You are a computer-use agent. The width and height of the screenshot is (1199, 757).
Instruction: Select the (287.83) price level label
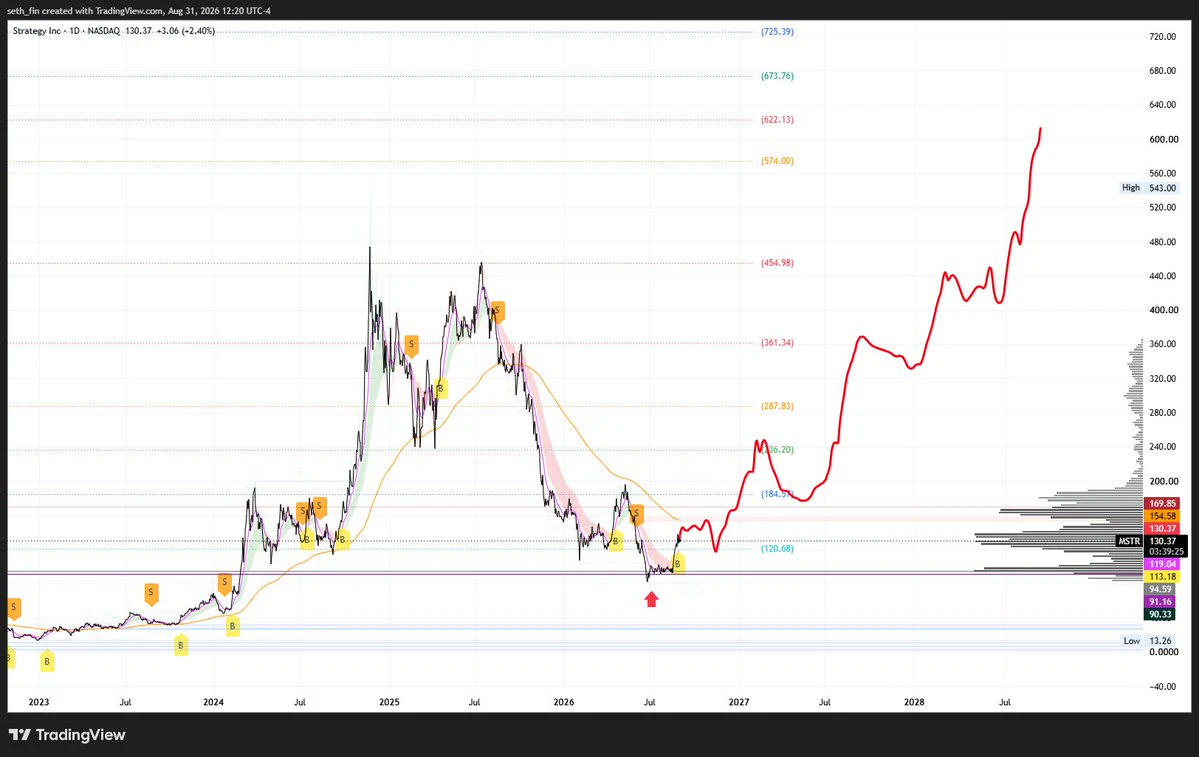tap(777, 406)
